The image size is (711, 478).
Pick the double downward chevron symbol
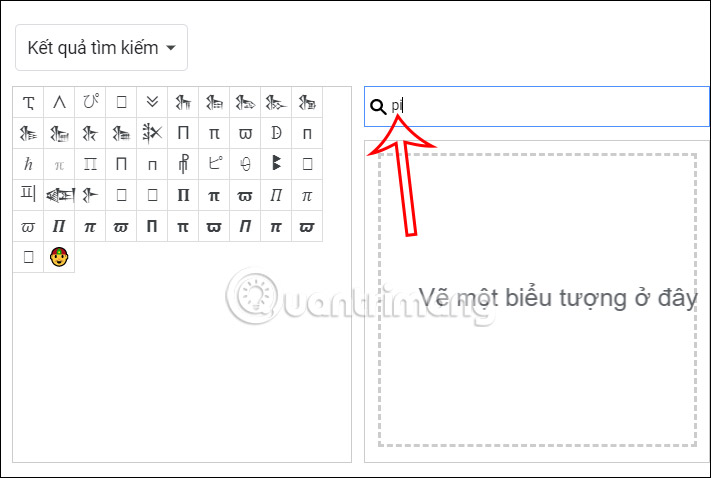click(x=152, y=102)
